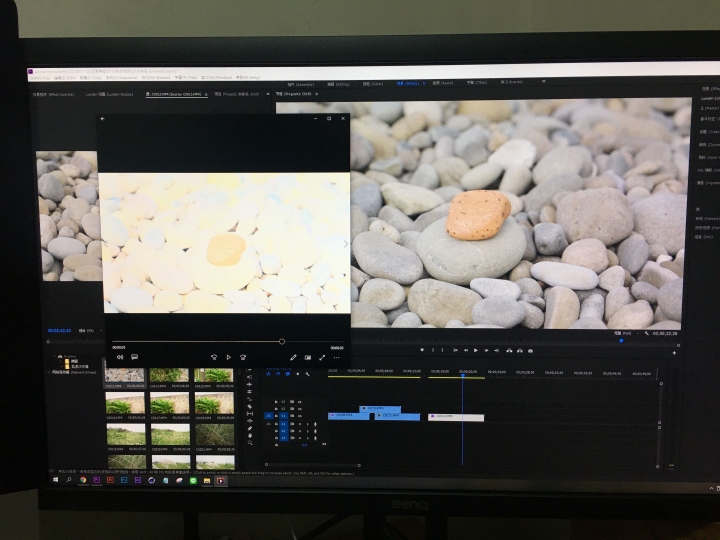Open timeline display settings wrench
The image size is (720, 540).
click(x=307, y=374)
